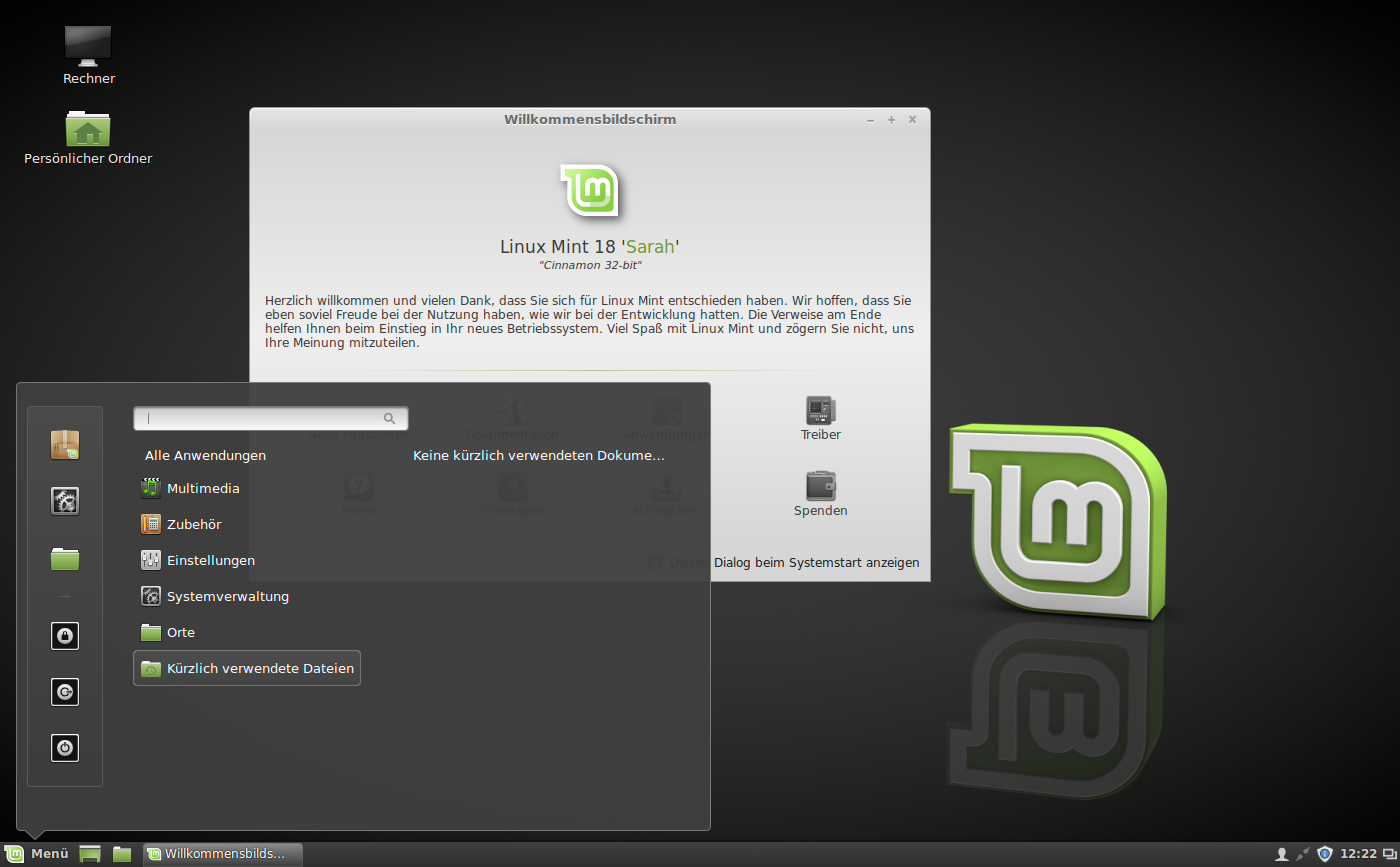1400x867 pixels.
Task: Click the Menü button on the panel
Action: pyautogui.click(x=37, y=854)
